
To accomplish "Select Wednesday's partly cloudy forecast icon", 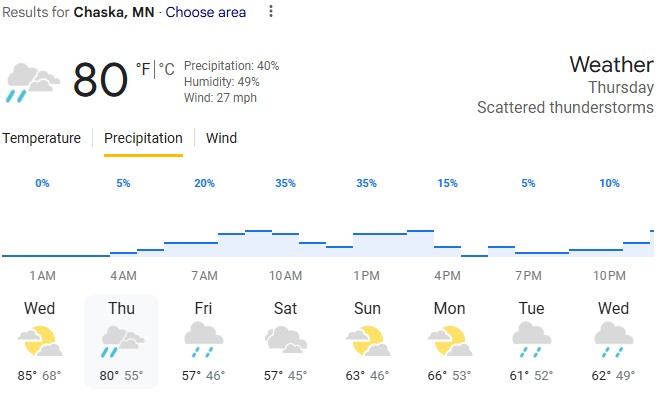I will [x=40, y=341].
